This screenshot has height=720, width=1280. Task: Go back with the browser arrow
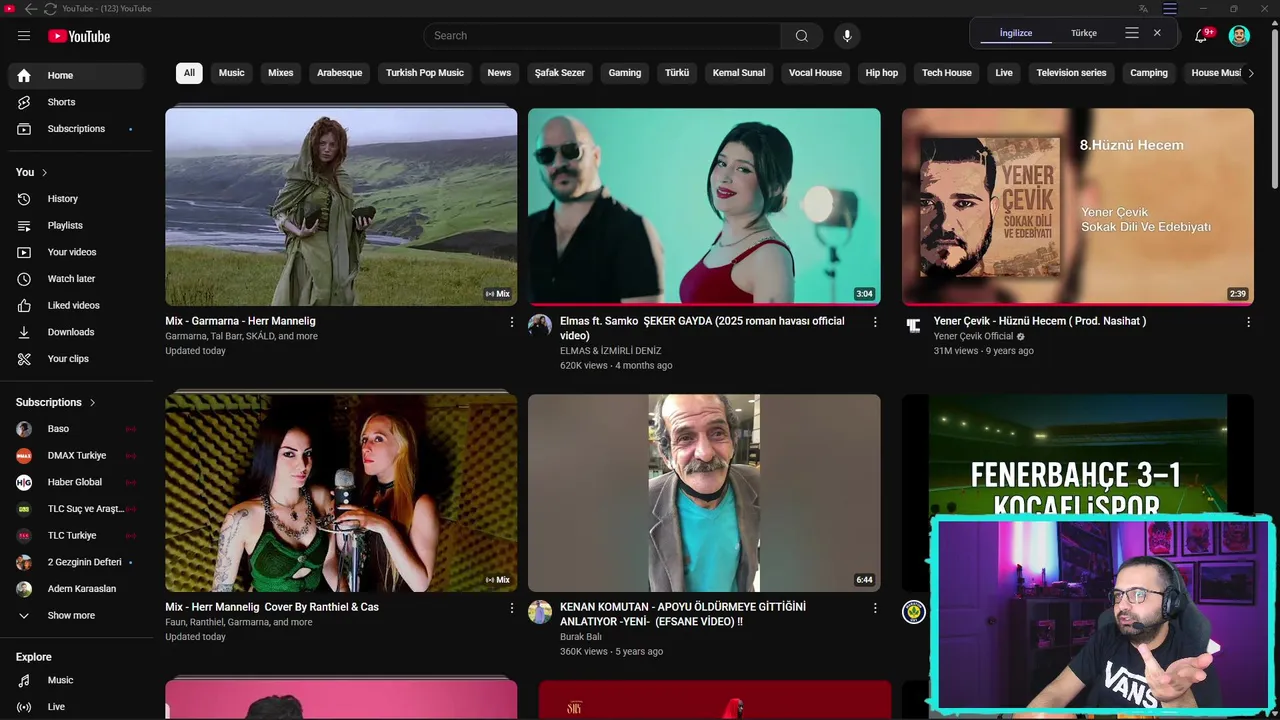point(30,9)
